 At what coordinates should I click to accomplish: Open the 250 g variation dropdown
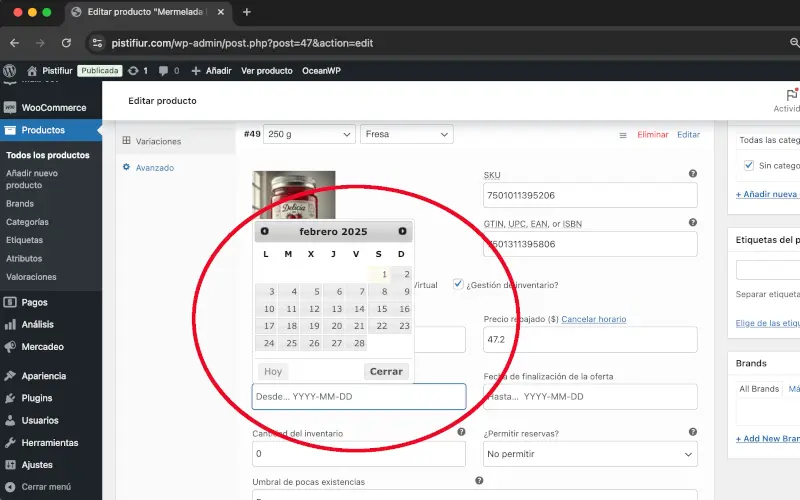tap(309, 134)
